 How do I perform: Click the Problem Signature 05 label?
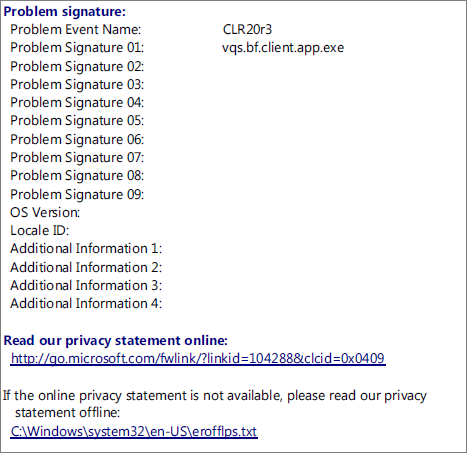77,121
